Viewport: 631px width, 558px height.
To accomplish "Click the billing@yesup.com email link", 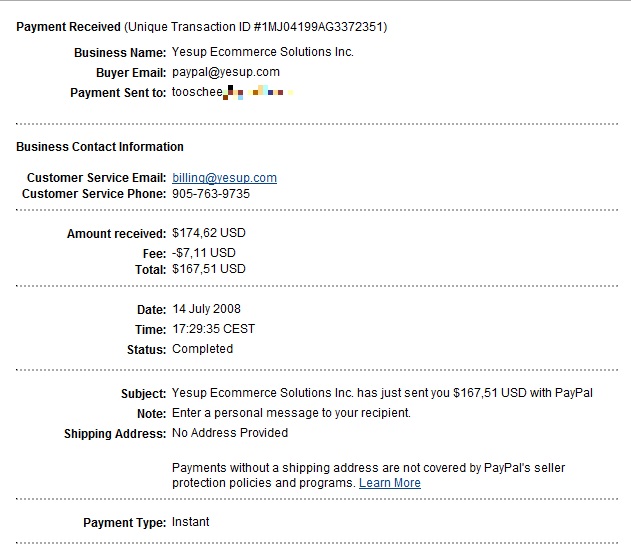I will pos(224,178).
